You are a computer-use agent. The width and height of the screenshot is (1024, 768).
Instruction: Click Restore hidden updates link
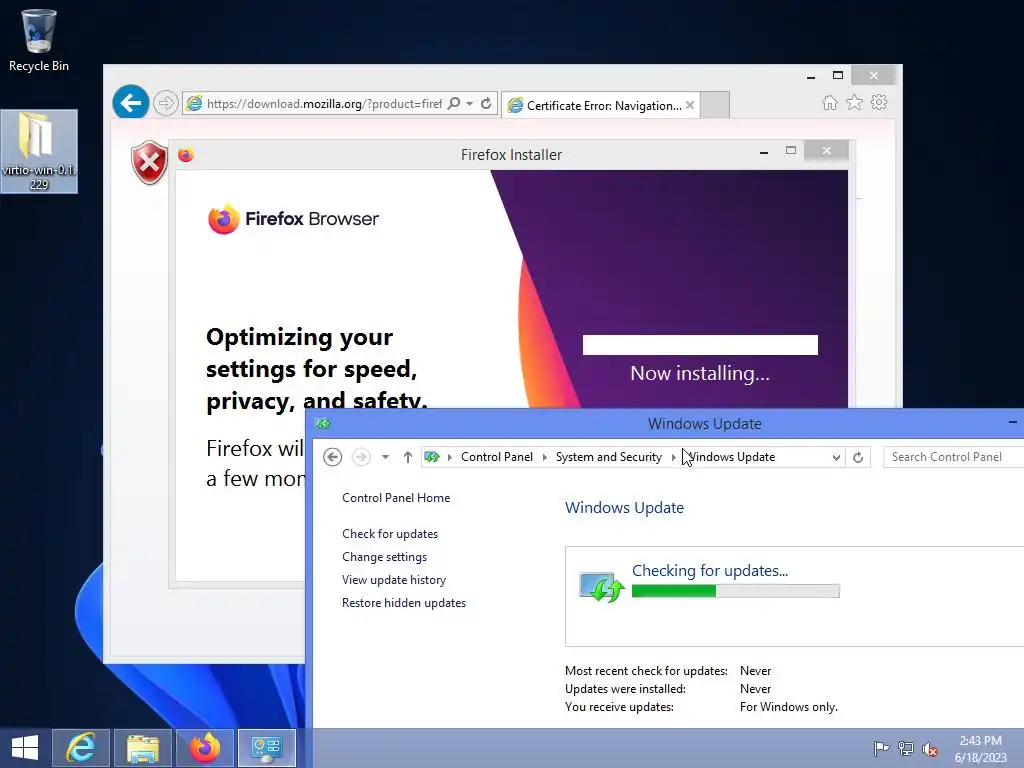coord(404,603)
